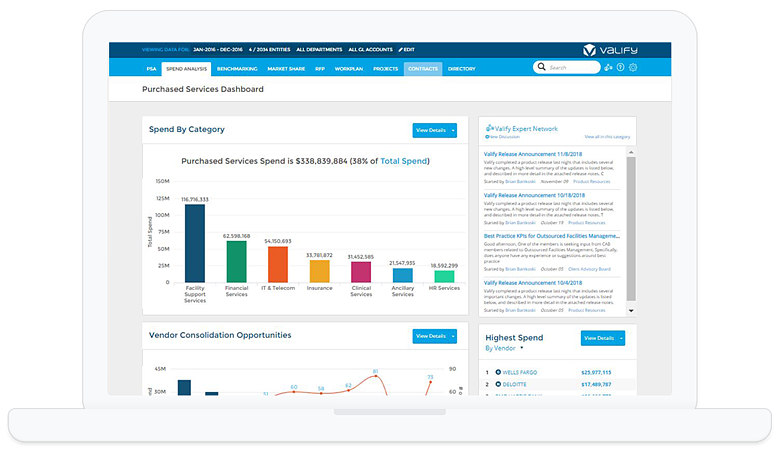Open Best Practice KPIs for Outsourced Facilities post
The image size is (779, 450).
(551, 236)
